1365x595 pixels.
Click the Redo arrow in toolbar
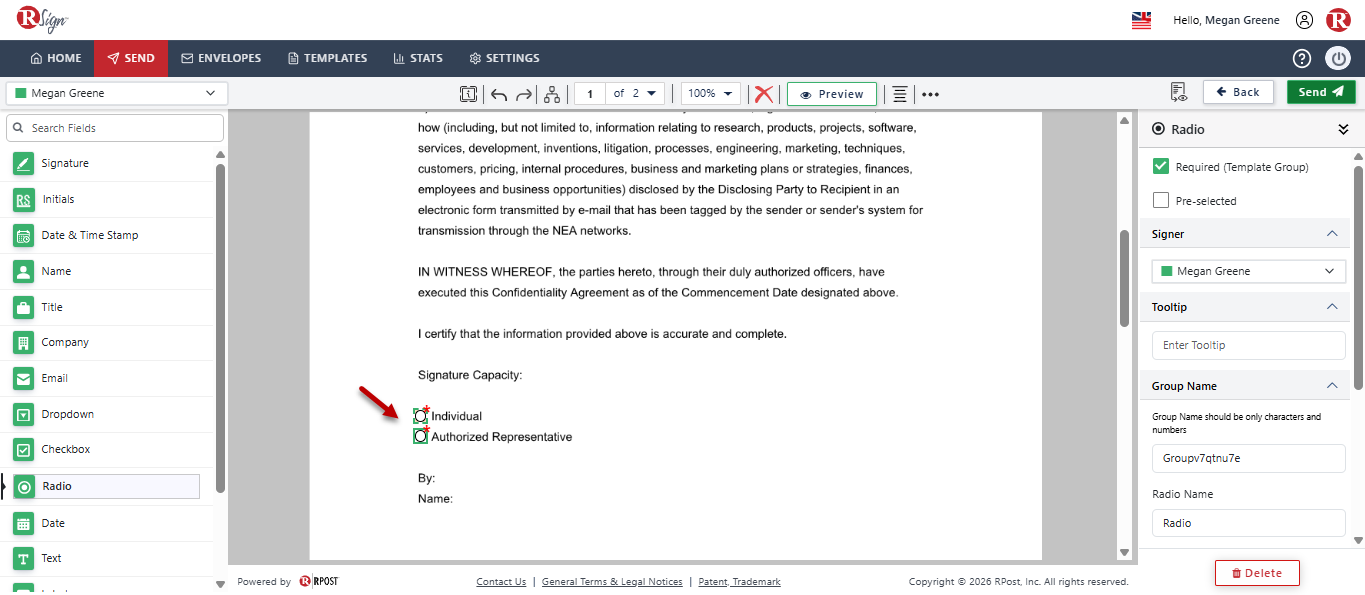click(523, 94)
